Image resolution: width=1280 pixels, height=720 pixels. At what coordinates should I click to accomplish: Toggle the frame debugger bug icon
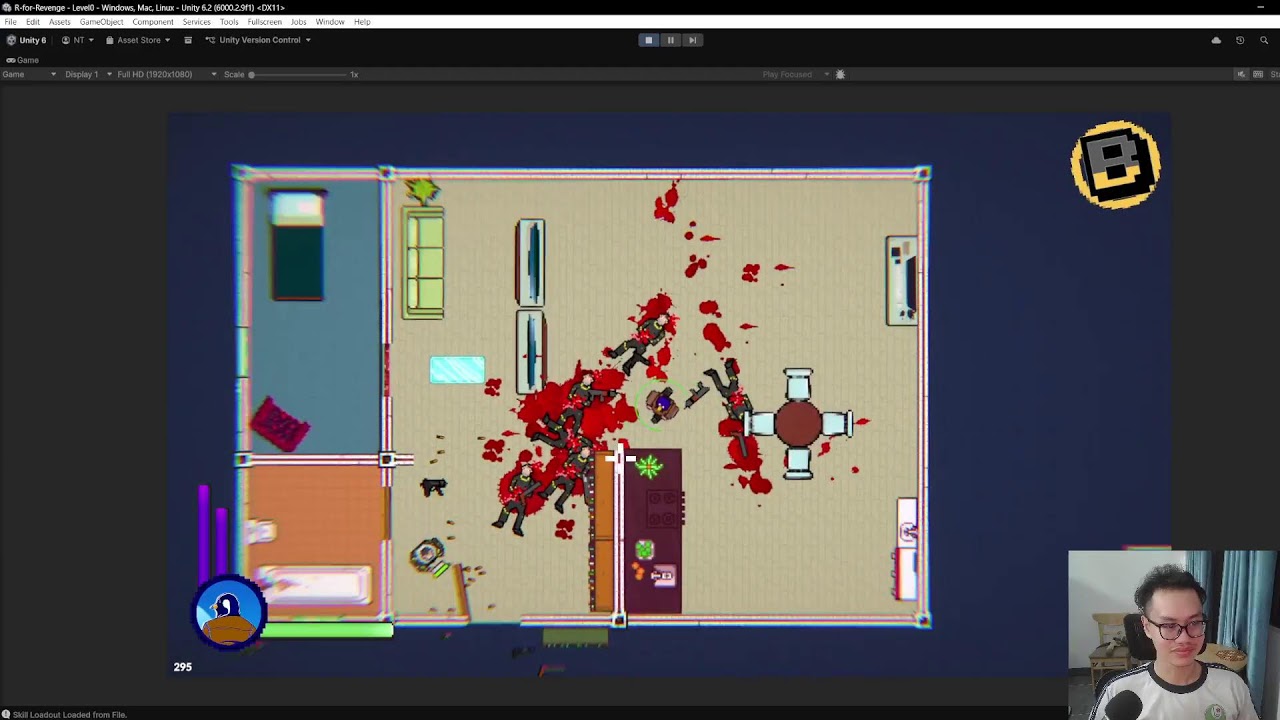coord(840,74)
